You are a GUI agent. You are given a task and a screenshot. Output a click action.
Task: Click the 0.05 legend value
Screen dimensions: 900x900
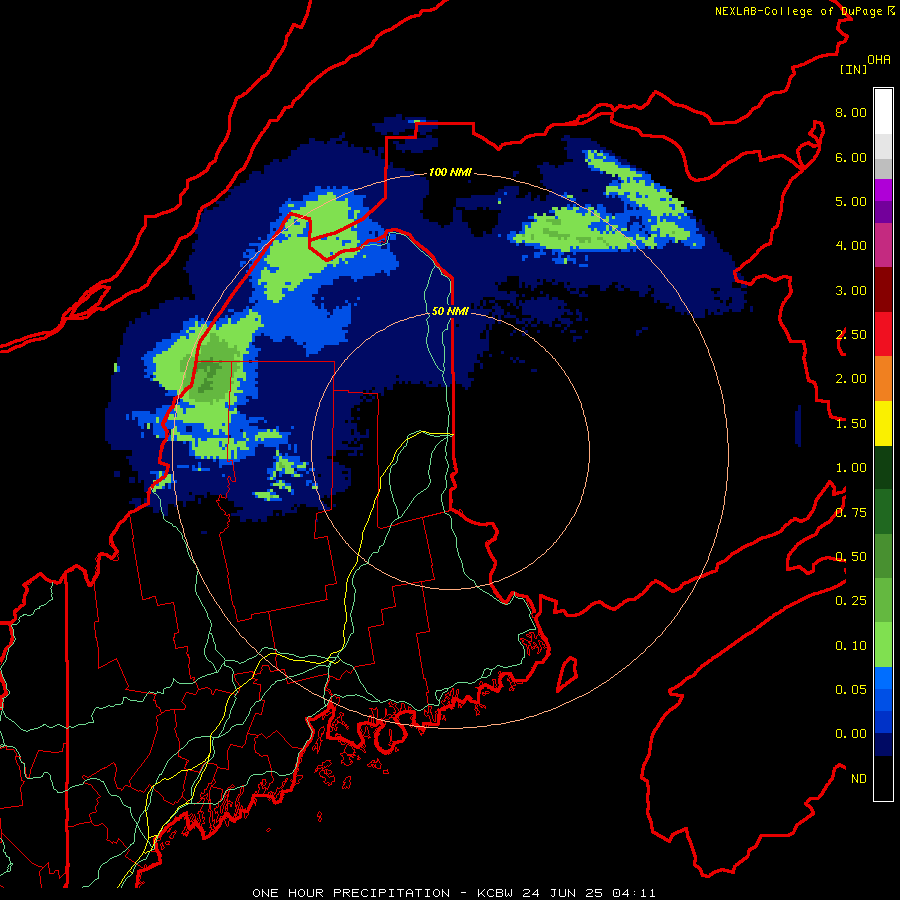(x=851, y=690)
